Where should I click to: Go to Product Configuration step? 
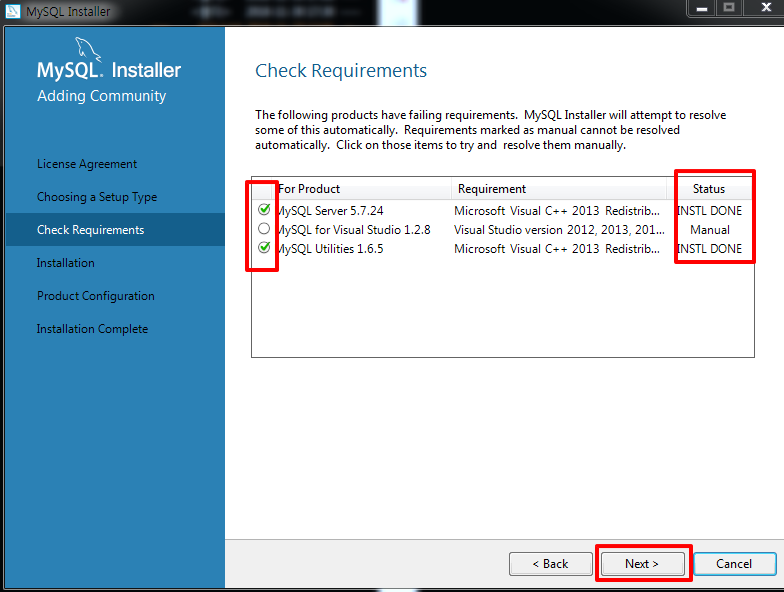coord(96,296)
